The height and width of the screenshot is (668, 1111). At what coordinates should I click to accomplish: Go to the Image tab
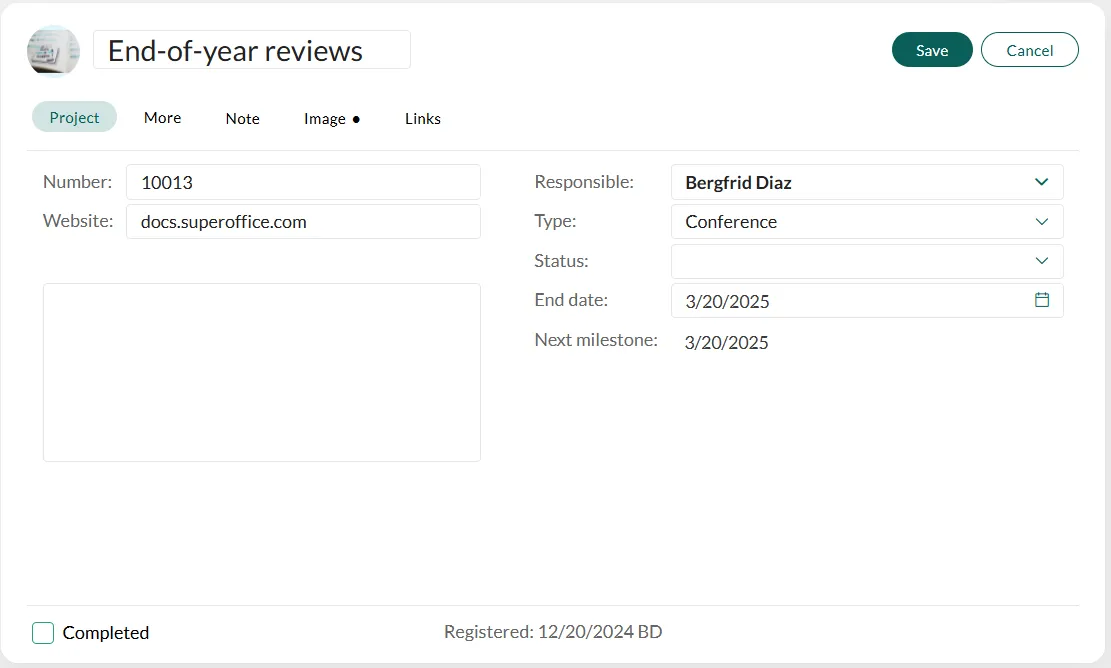tap(331, 118)
